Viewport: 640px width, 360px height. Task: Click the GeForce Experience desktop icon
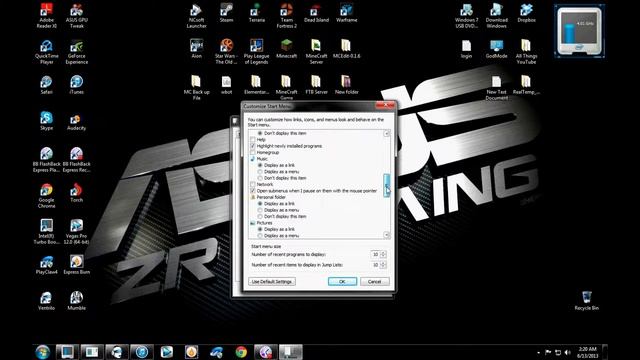(77, 52)
